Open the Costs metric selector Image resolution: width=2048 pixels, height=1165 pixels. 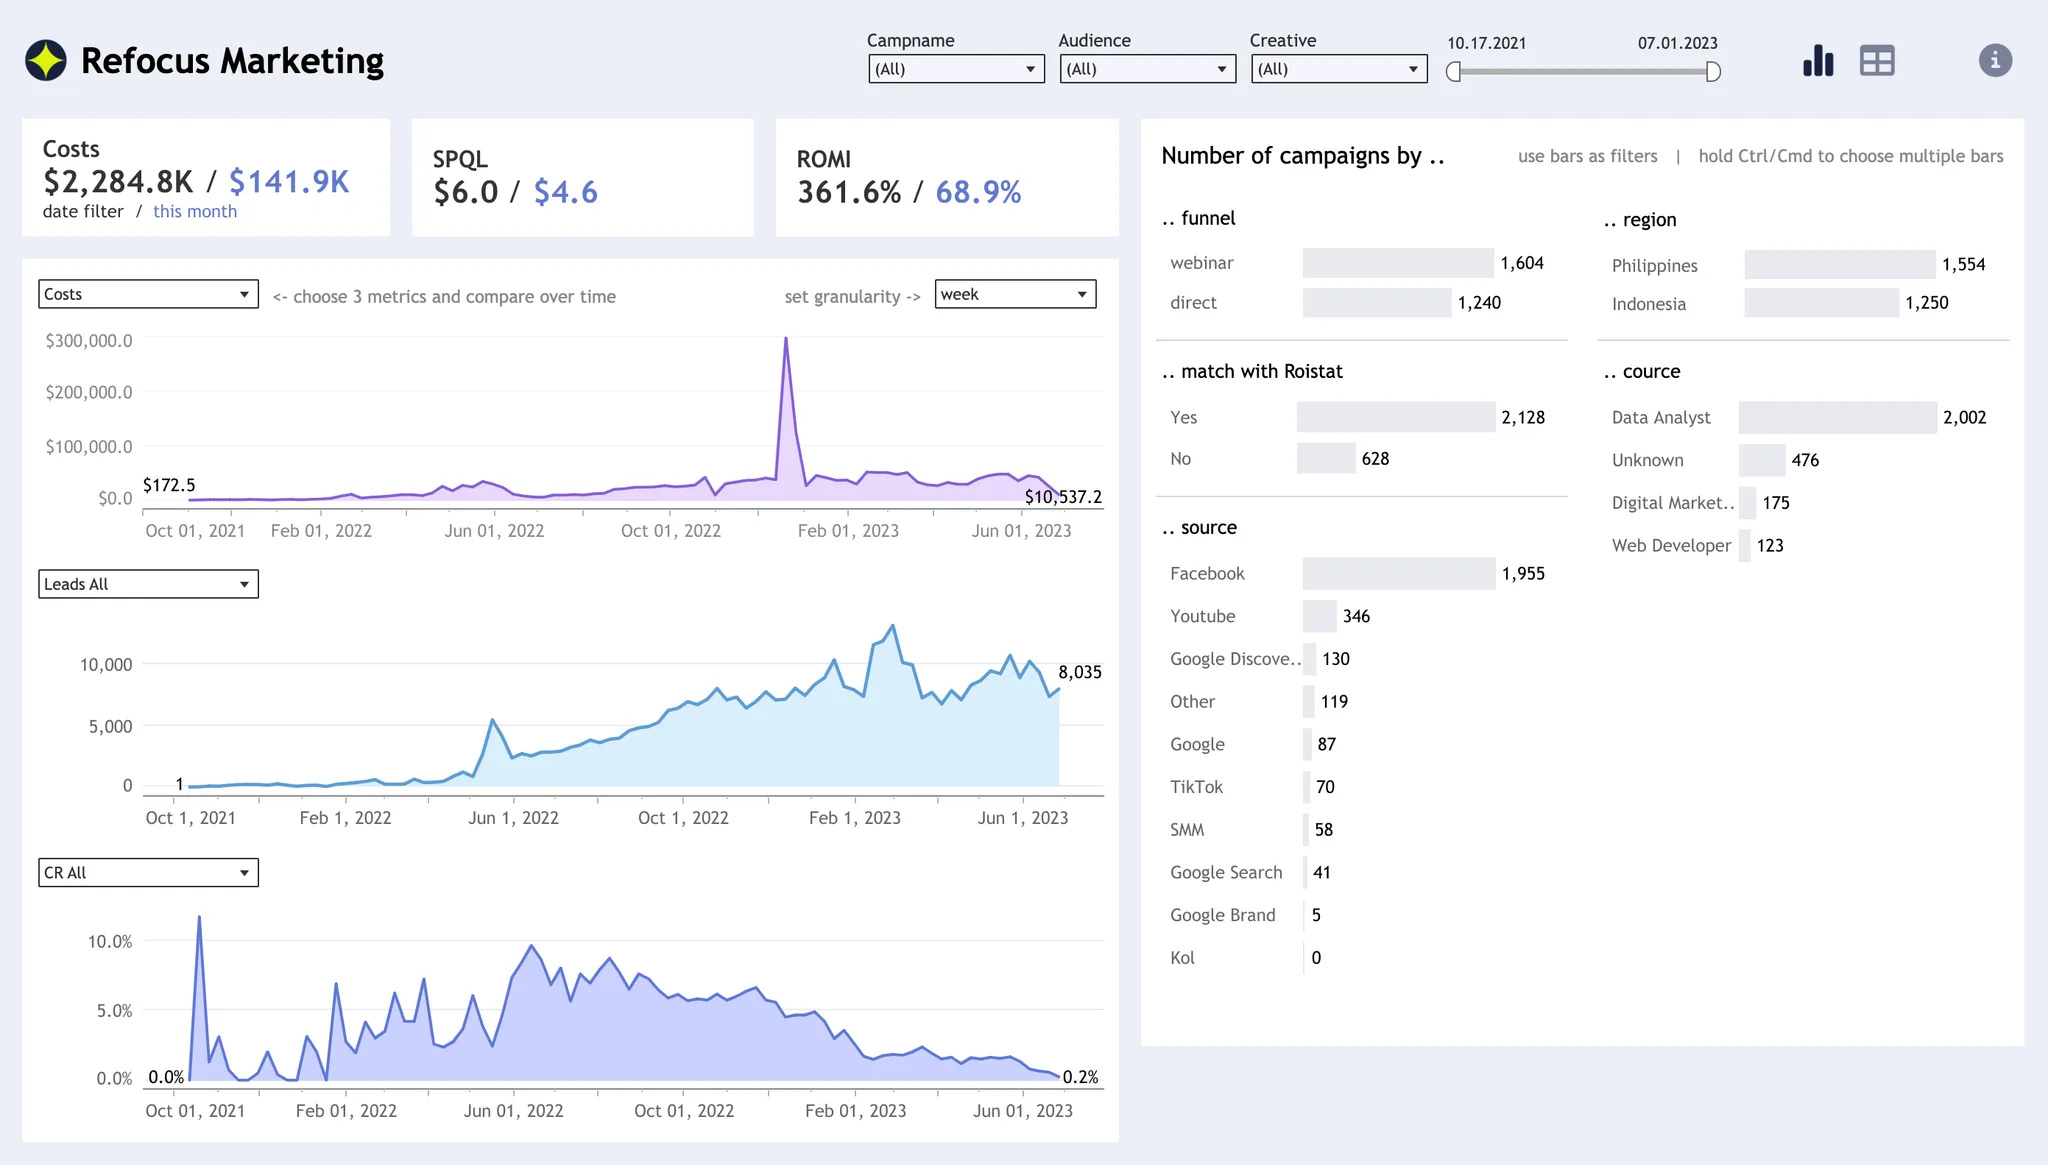click(x=148, y=294)
